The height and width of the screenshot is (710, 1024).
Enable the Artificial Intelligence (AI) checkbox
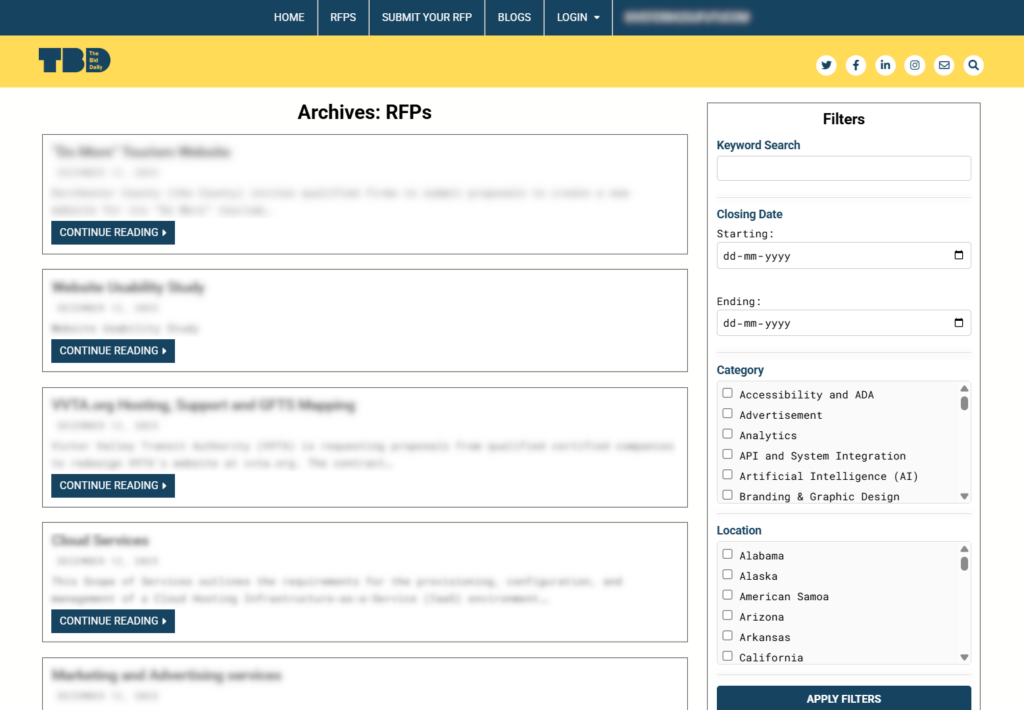[x=728, y=475]
